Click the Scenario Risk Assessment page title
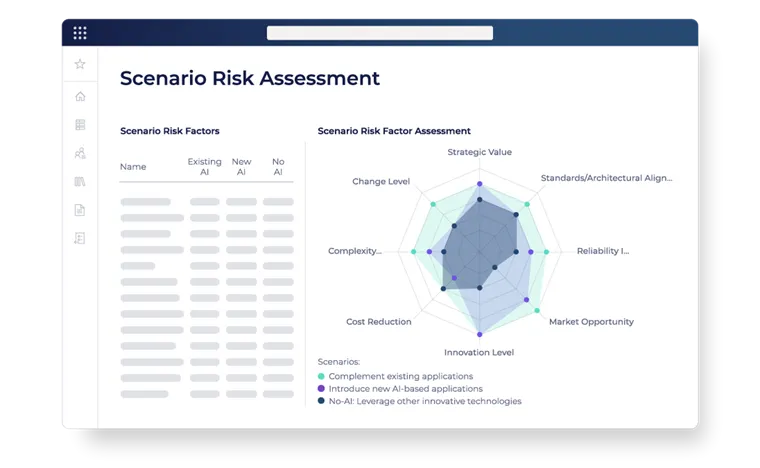The height and width of the screenshot is (468, 760). coord(250,78)
